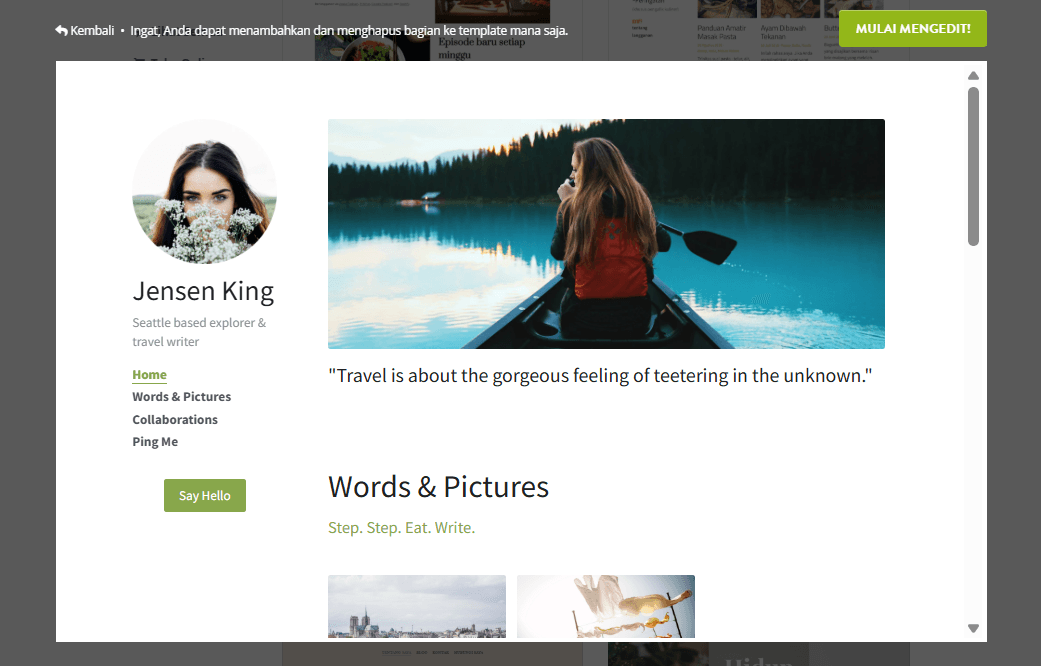Click the Travel is about quote text
This screenshot has height=666, width=1041.
point(600,376)
